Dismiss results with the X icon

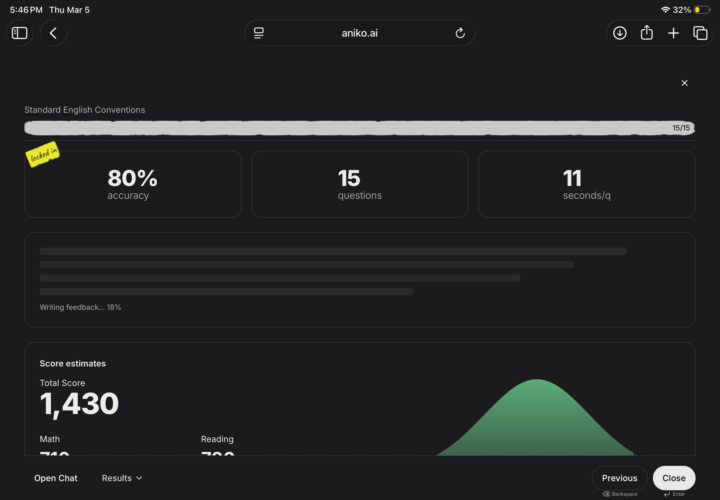684,83
